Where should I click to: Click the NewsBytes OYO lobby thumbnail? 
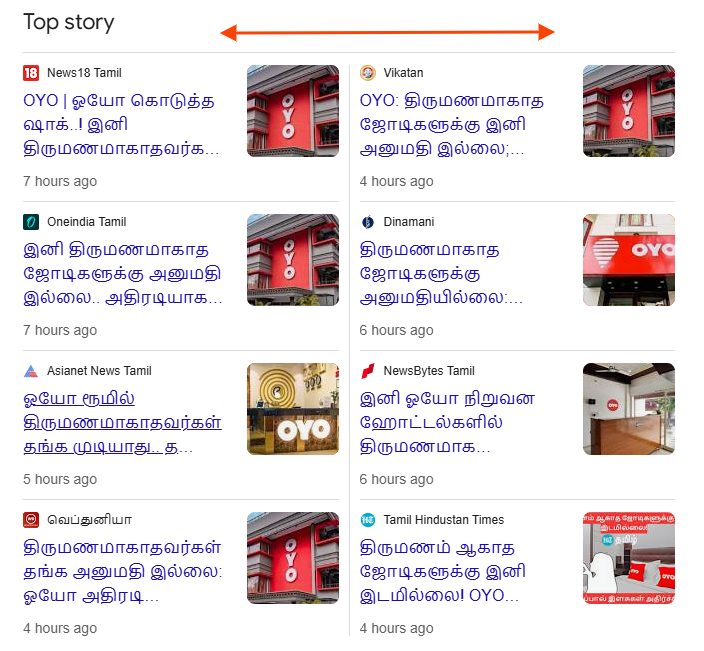click(x=629, y=409)
